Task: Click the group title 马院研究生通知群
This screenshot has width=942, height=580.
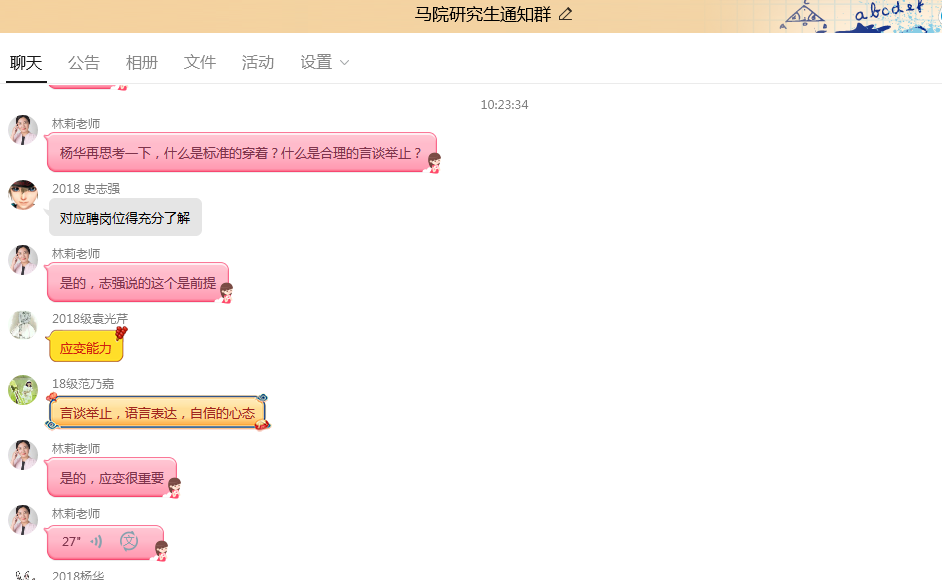Action: (x=483, y=14)
